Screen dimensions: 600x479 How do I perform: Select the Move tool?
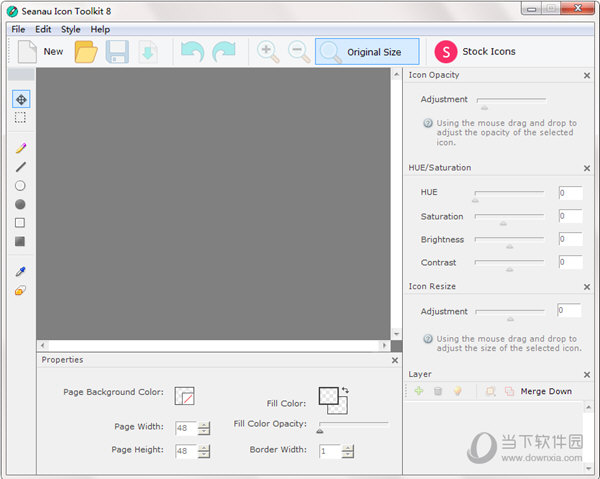click(x=21, y=99)
